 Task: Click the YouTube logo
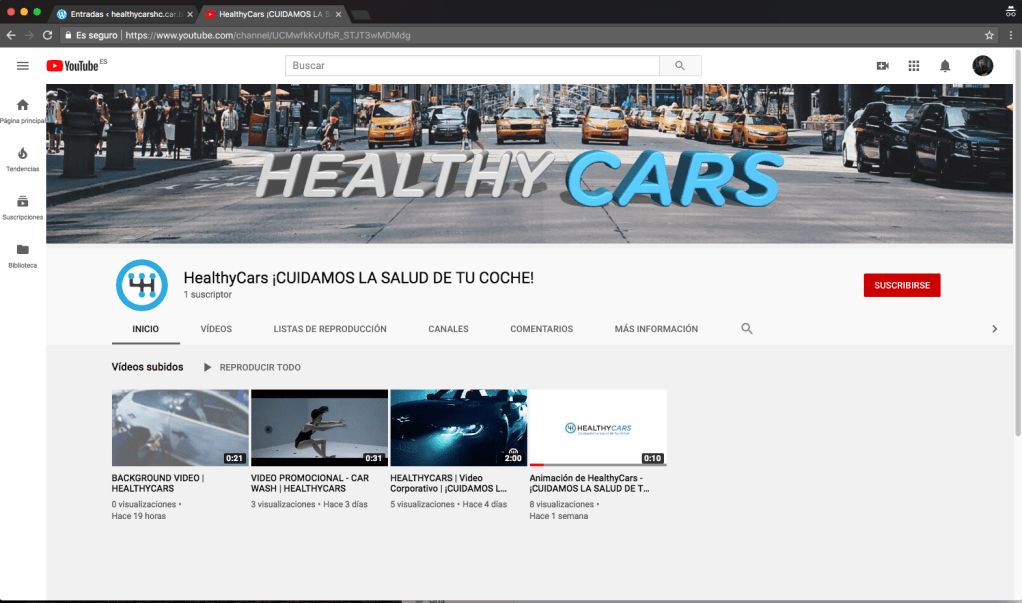click(x=72, y=66)
